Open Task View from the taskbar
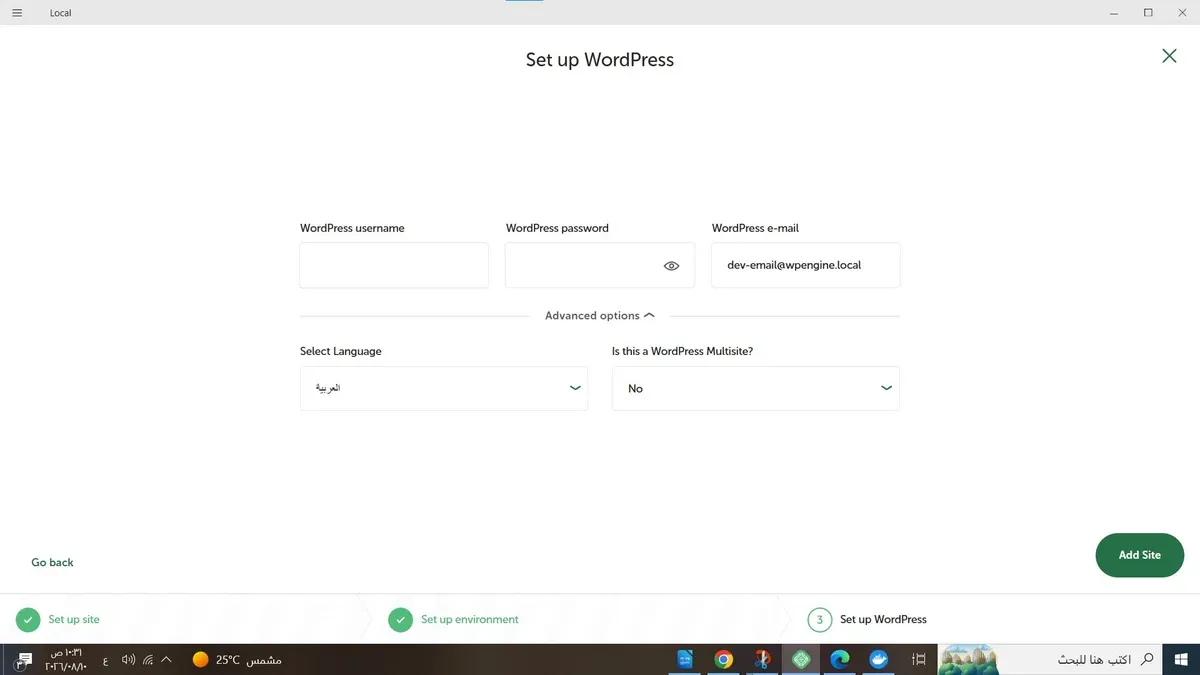Viewport: 1200px width, 675px height. point(919,660)
